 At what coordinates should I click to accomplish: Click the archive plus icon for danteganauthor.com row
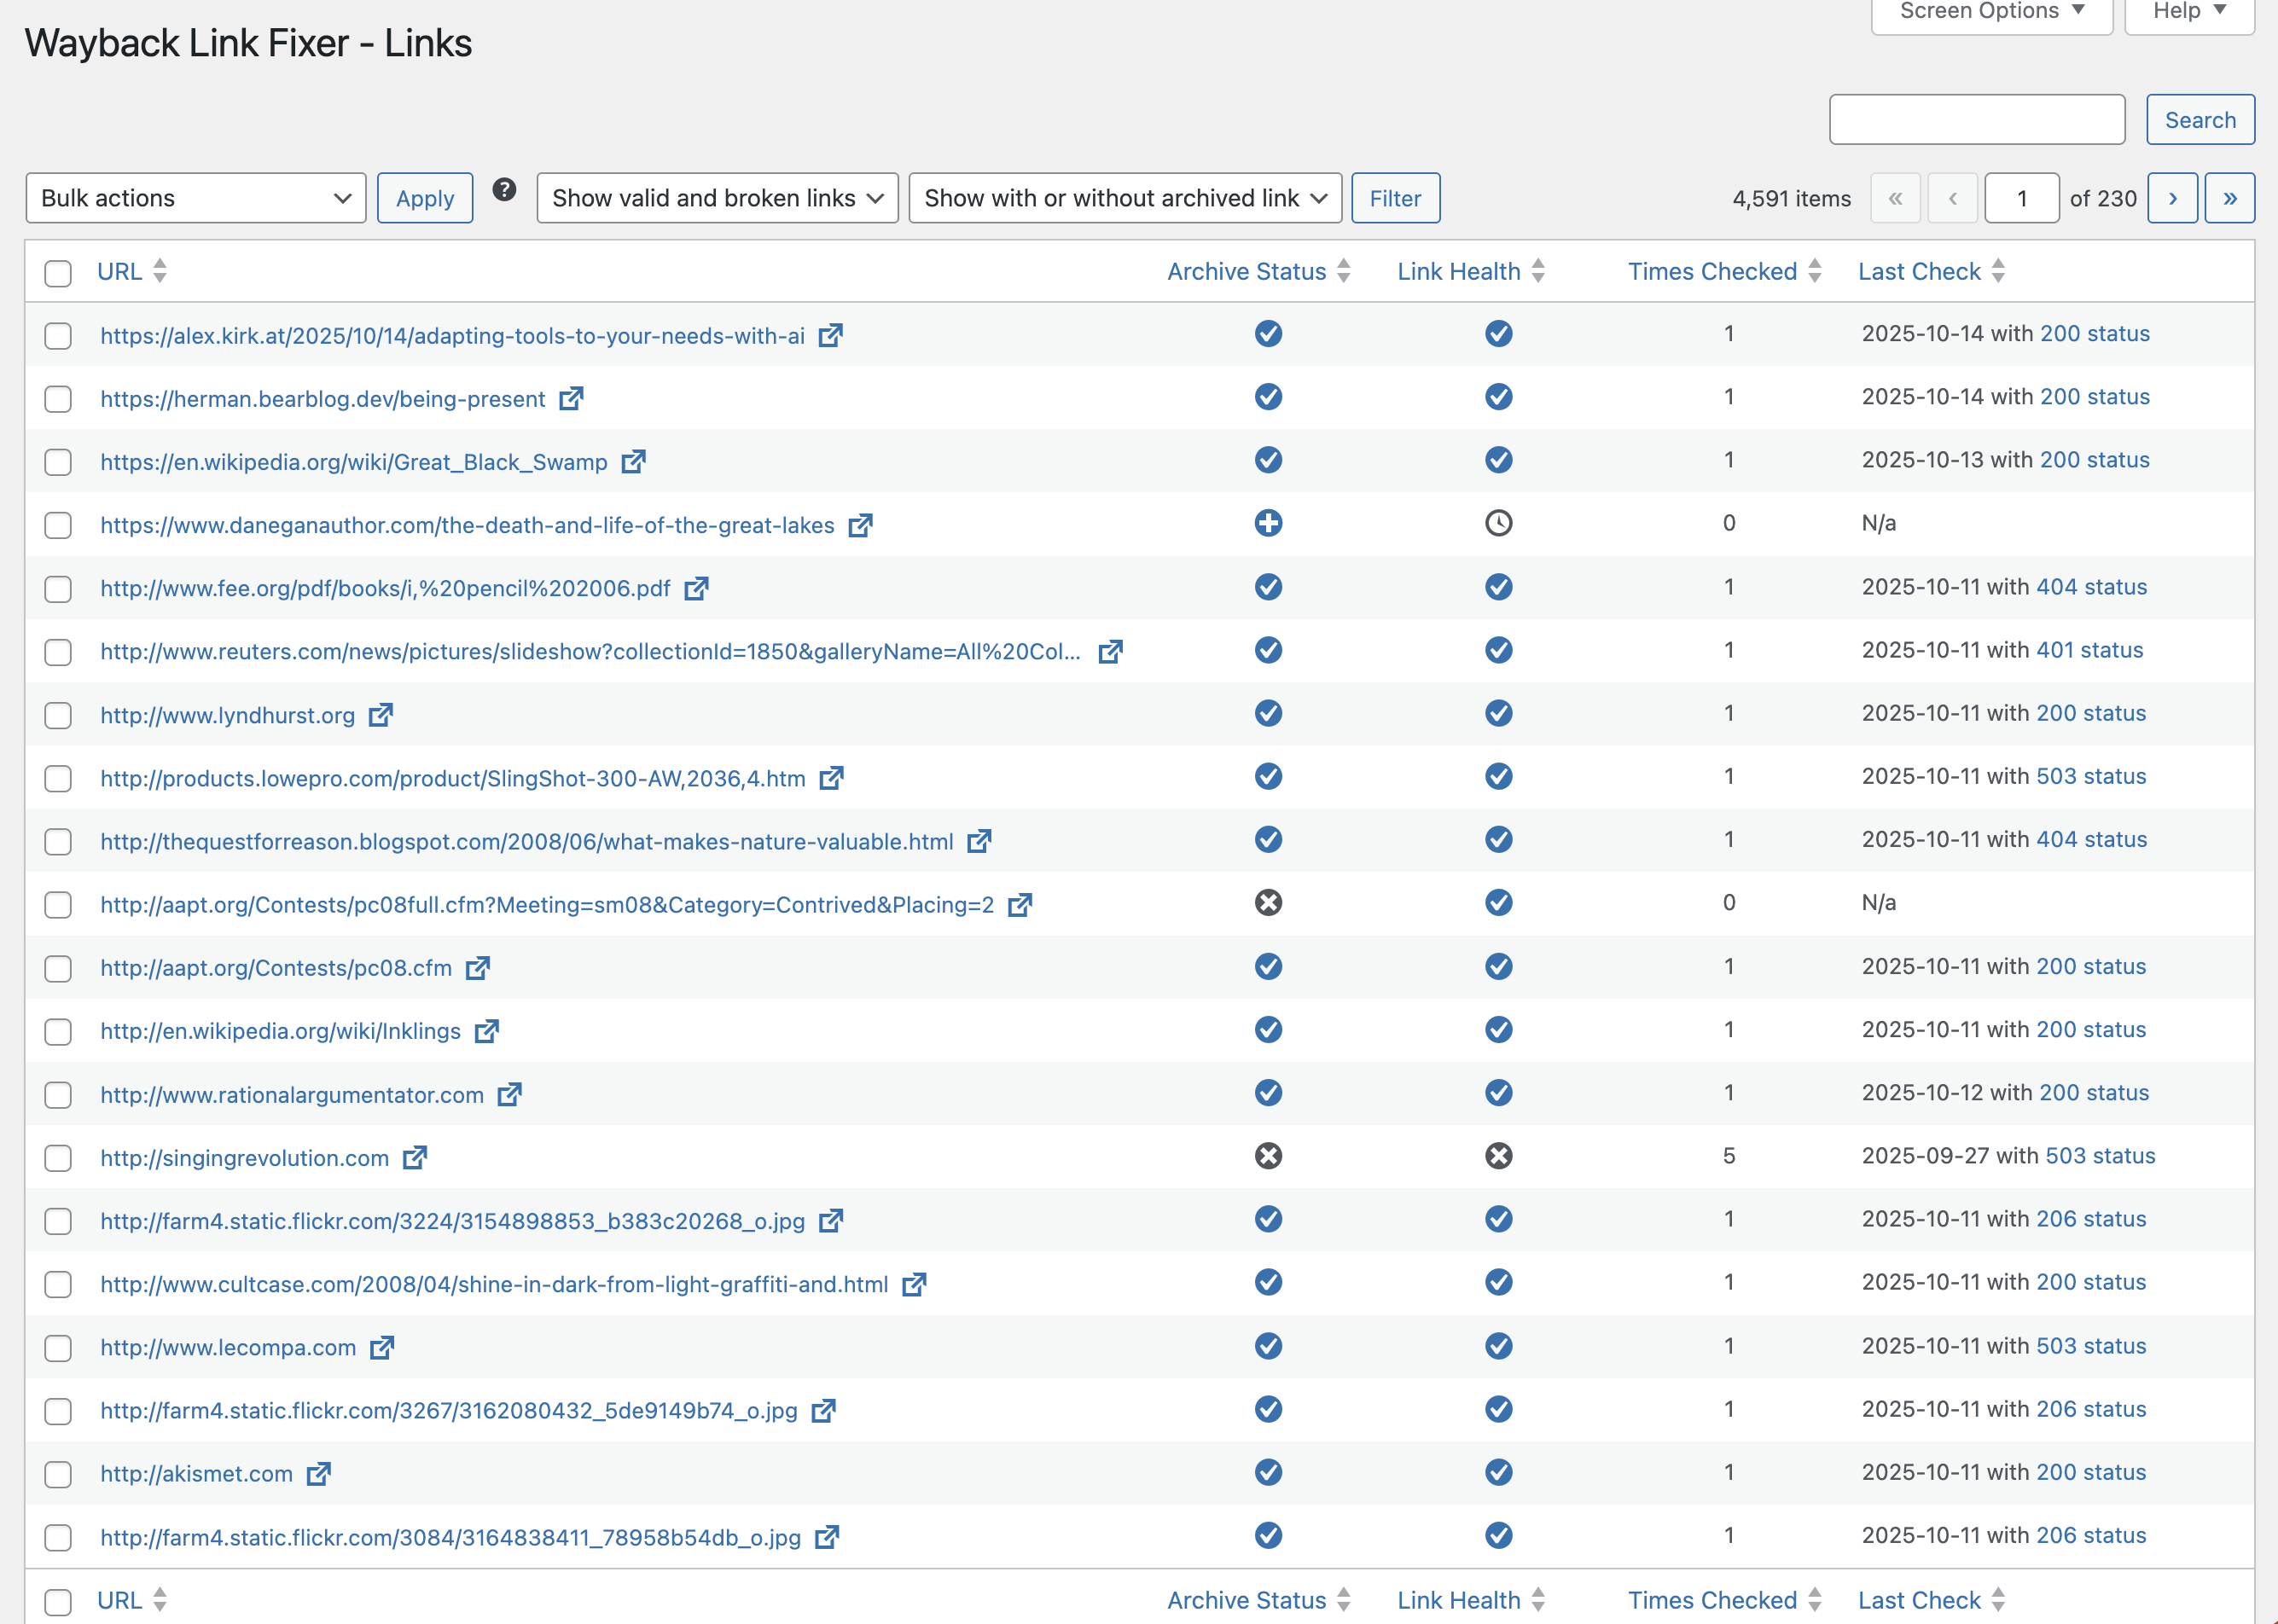coord(1268,523)
